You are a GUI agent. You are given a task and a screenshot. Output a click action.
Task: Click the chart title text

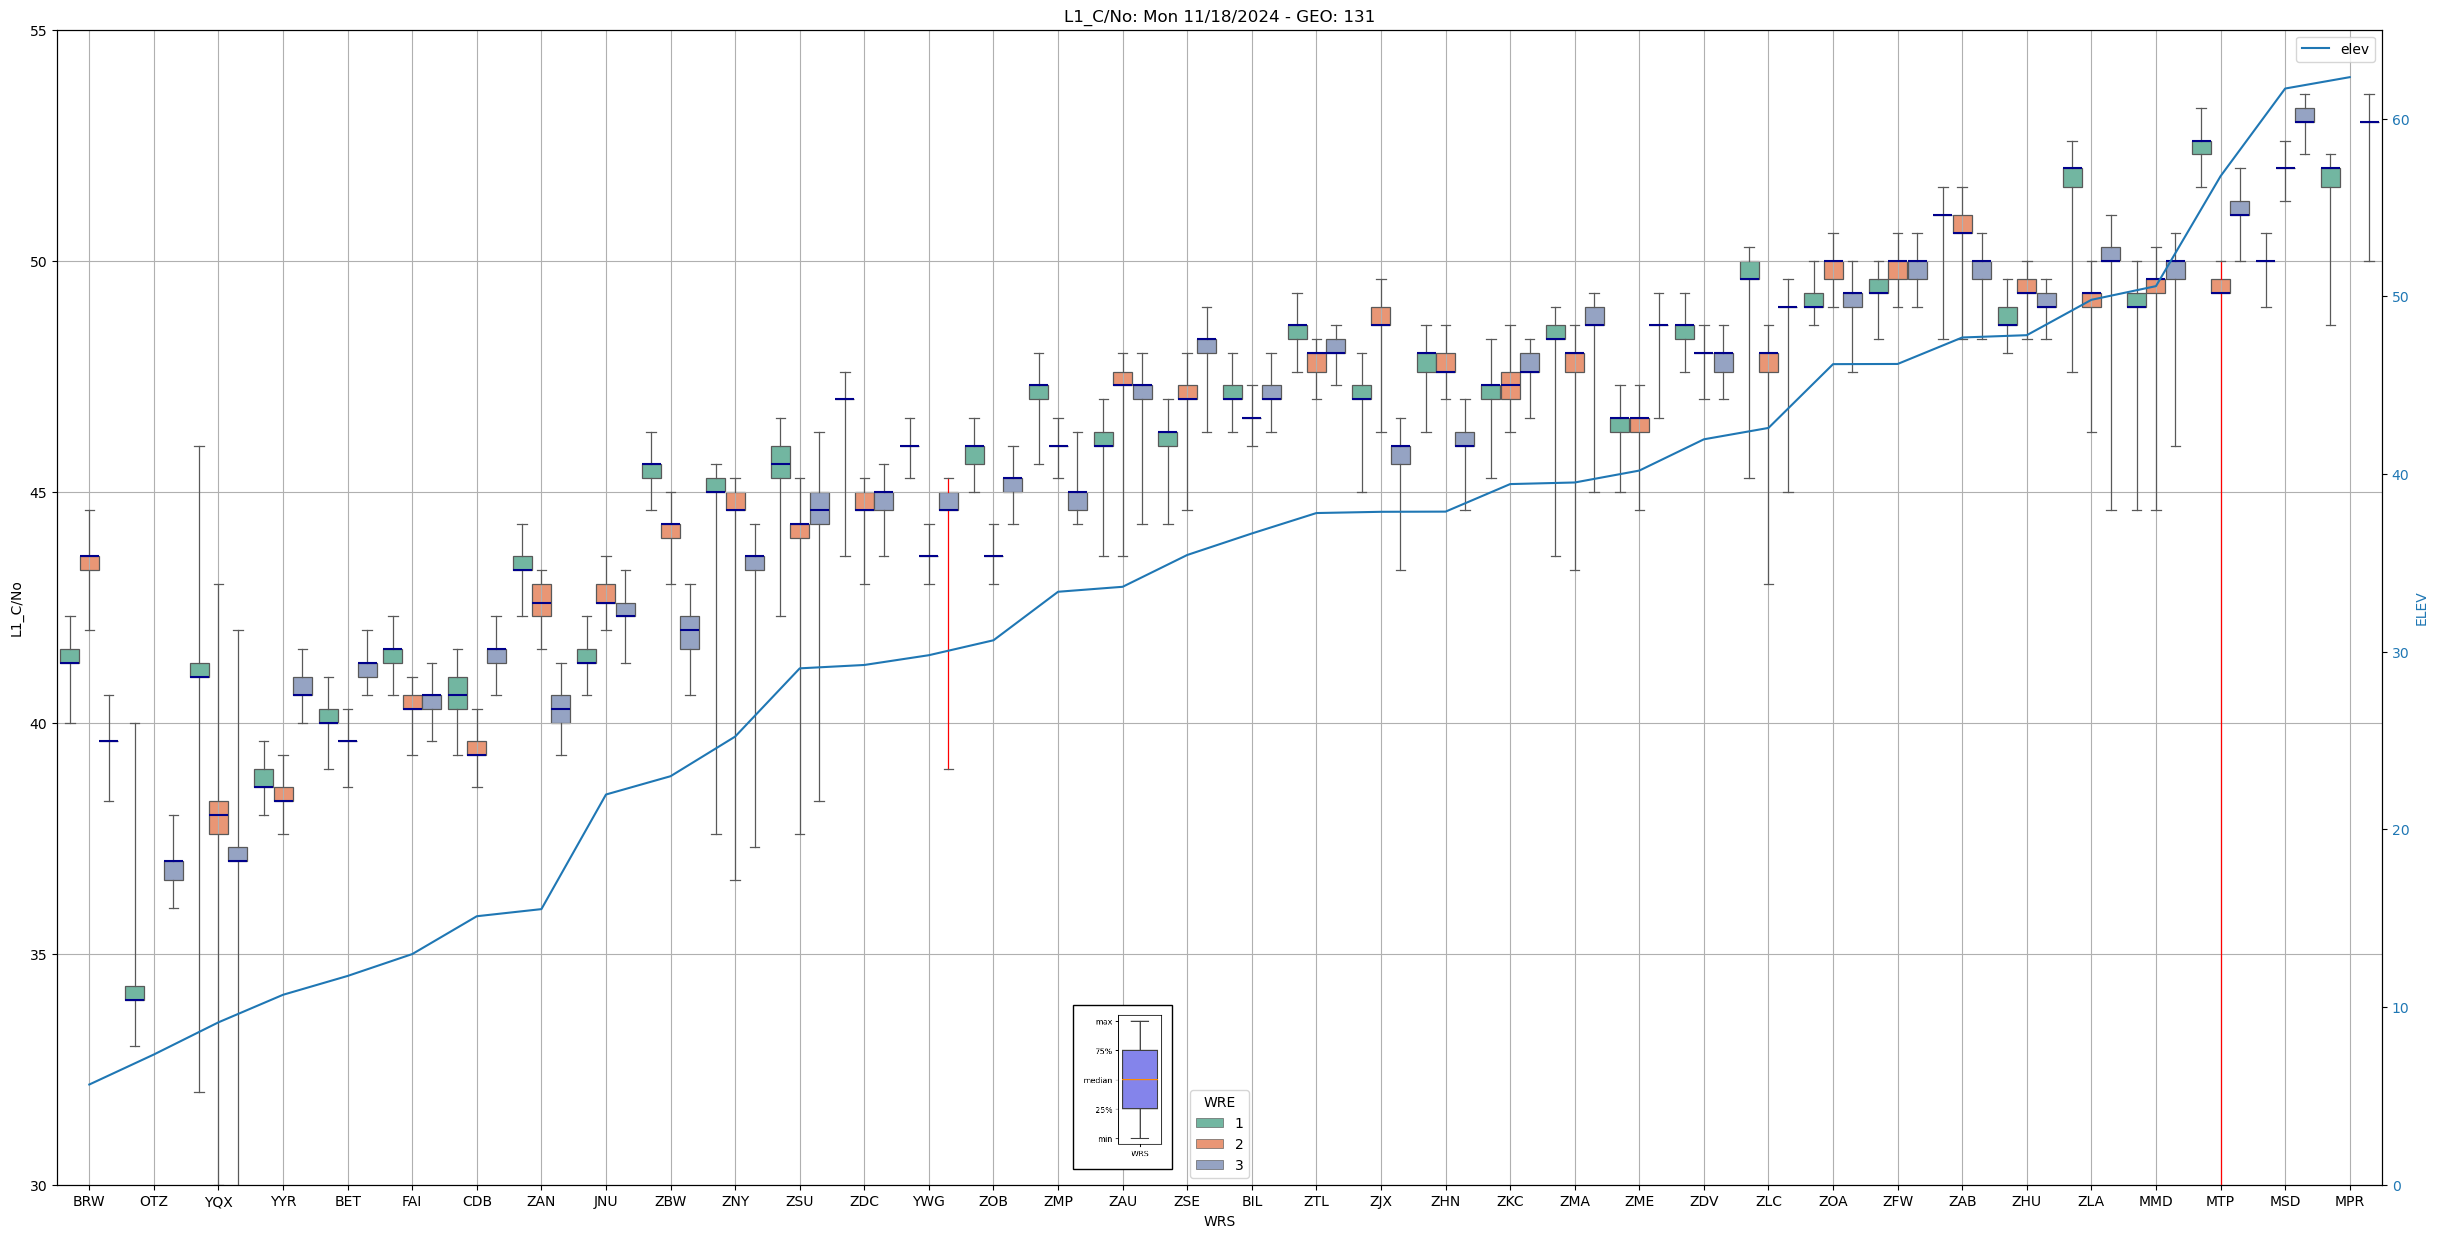[x=1219, y=17]
